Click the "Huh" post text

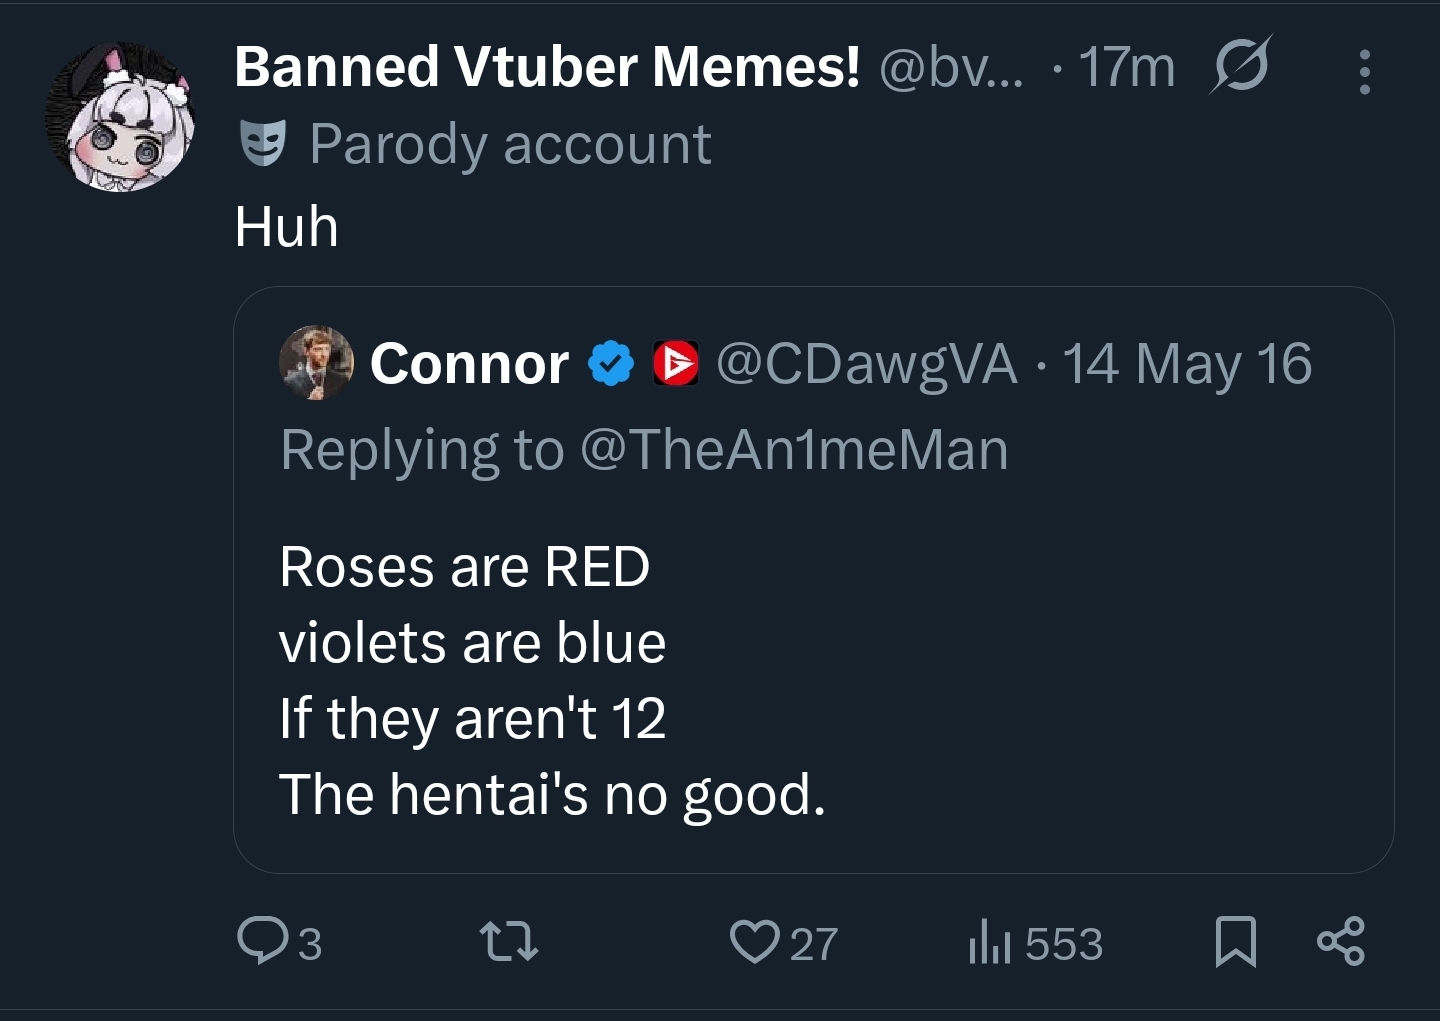click(x=286, y=226)
